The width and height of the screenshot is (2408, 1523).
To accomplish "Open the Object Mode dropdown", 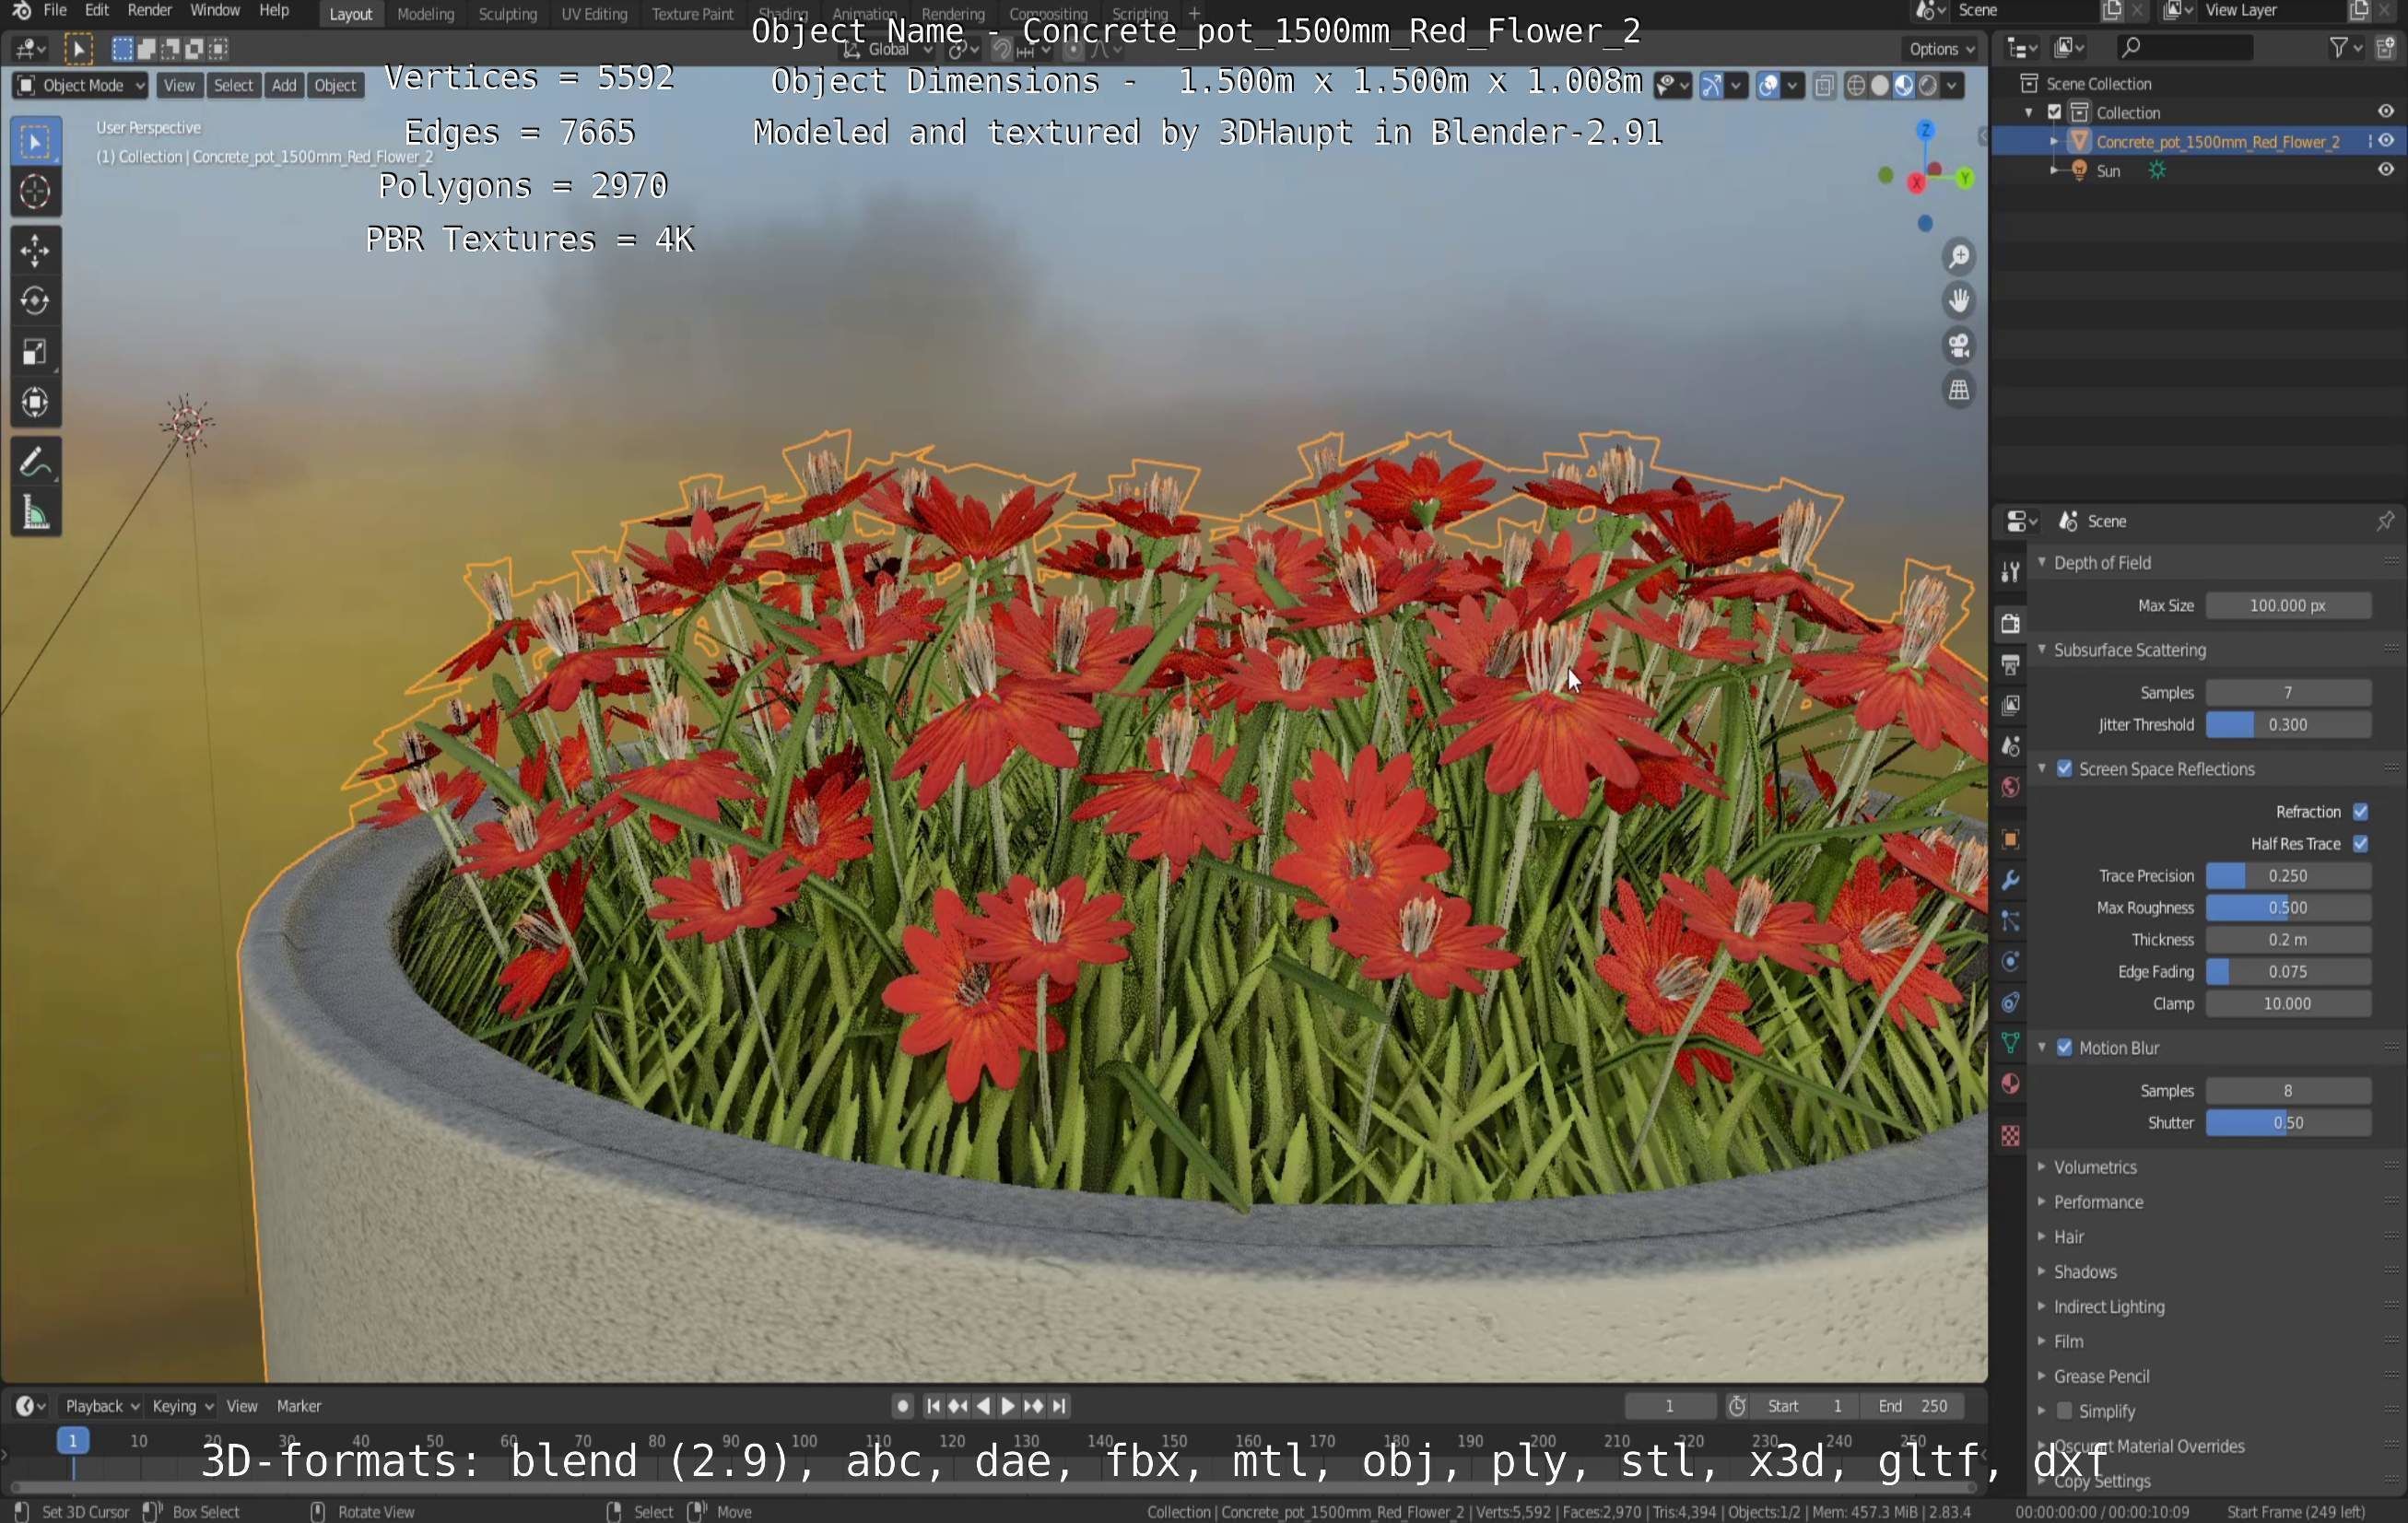I will pyautogui.click(x=81, y=86).
